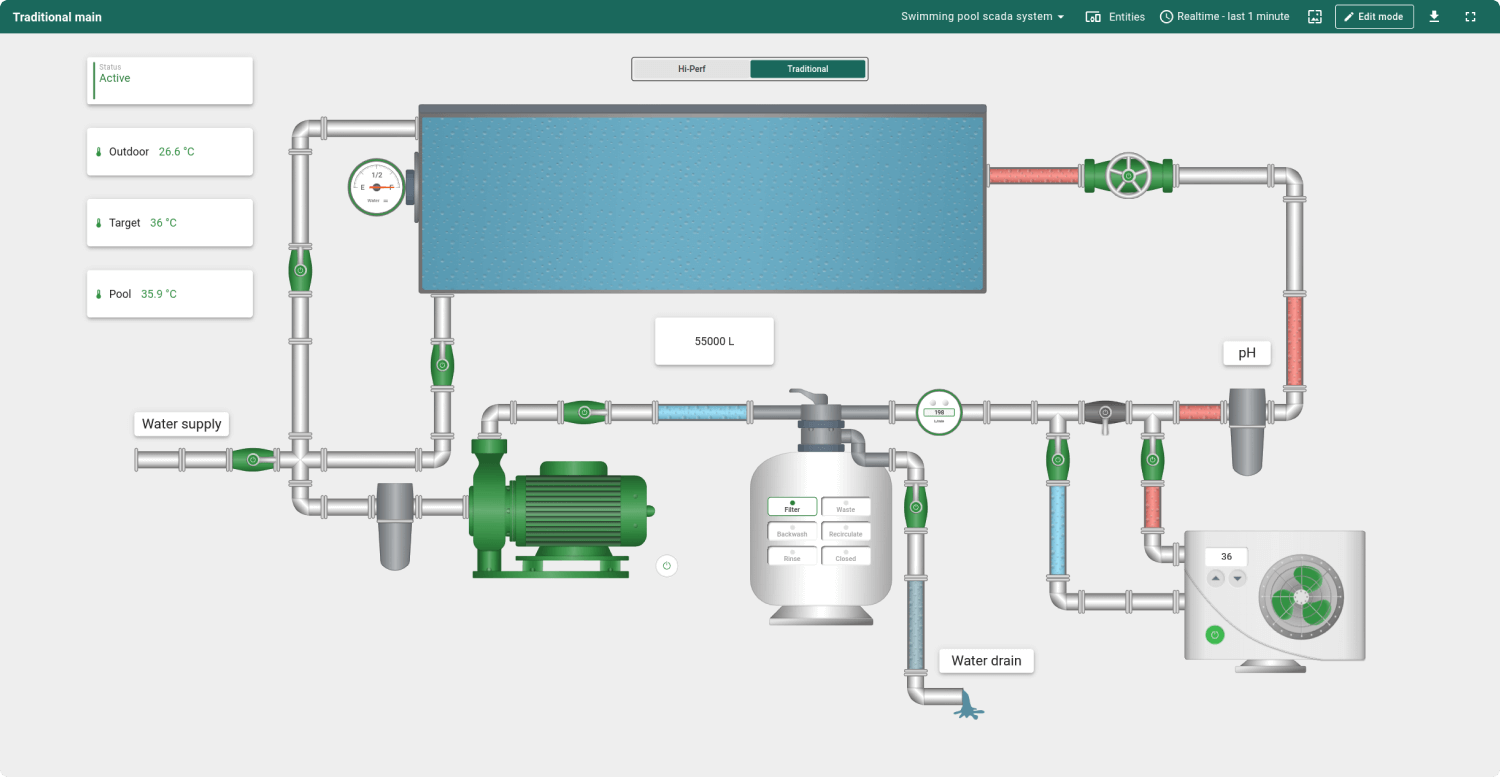The height and width of the screenshot is (777, 1500).
Task: Toggle the valve above the red heat pump pipe
Action: pos(1152,460)
